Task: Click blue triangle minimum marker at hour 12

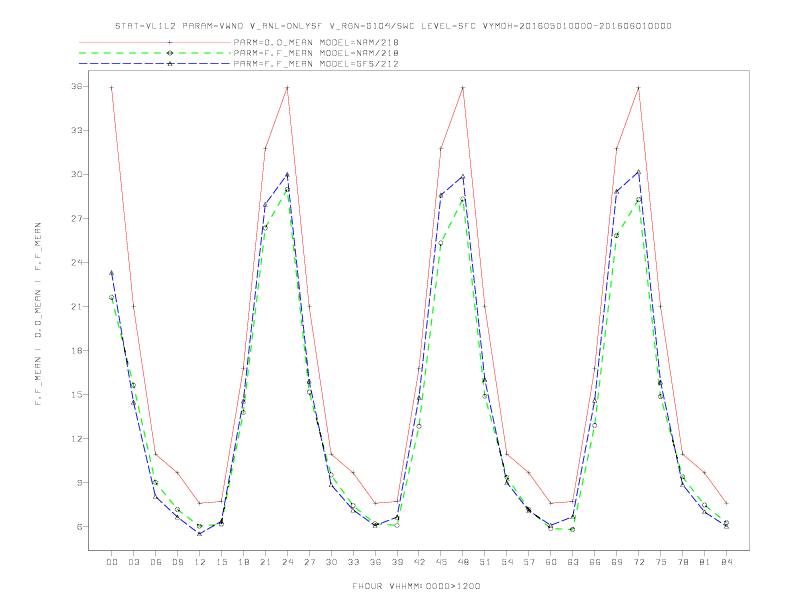Action: (x=200, y=534)
